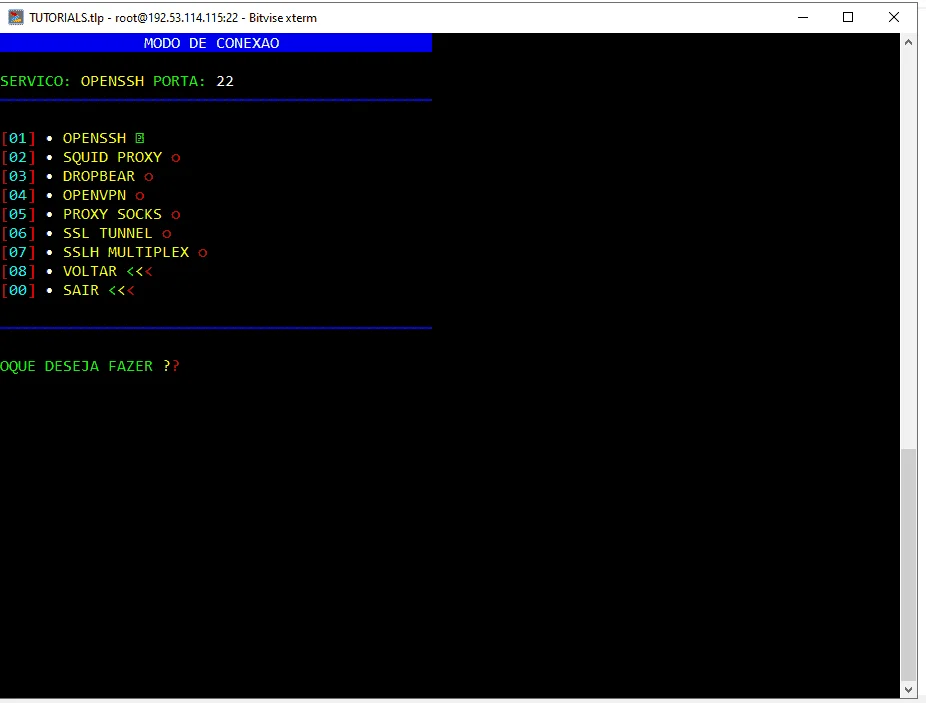Image resolution: width=926 pixels, height=703 pixels.
Task: Click the red circle beside SQUID PROXY
Action: pyautogui.click(x=175, y=158)
